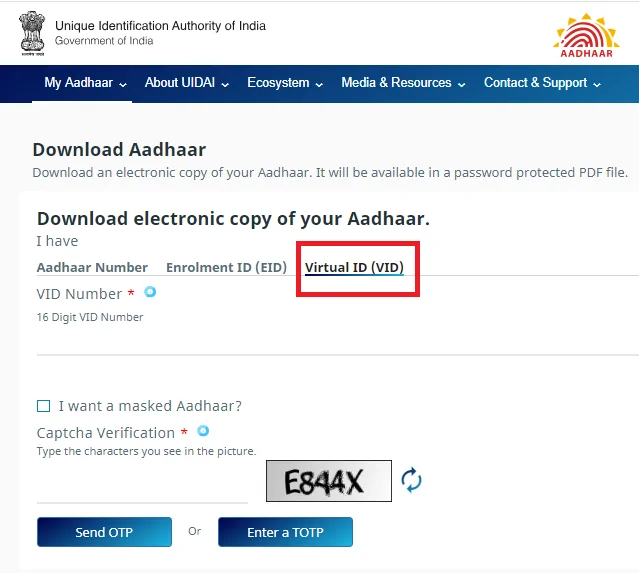Click the Aadhaar logo in header

pyautogui.click(x=586, y=35)
